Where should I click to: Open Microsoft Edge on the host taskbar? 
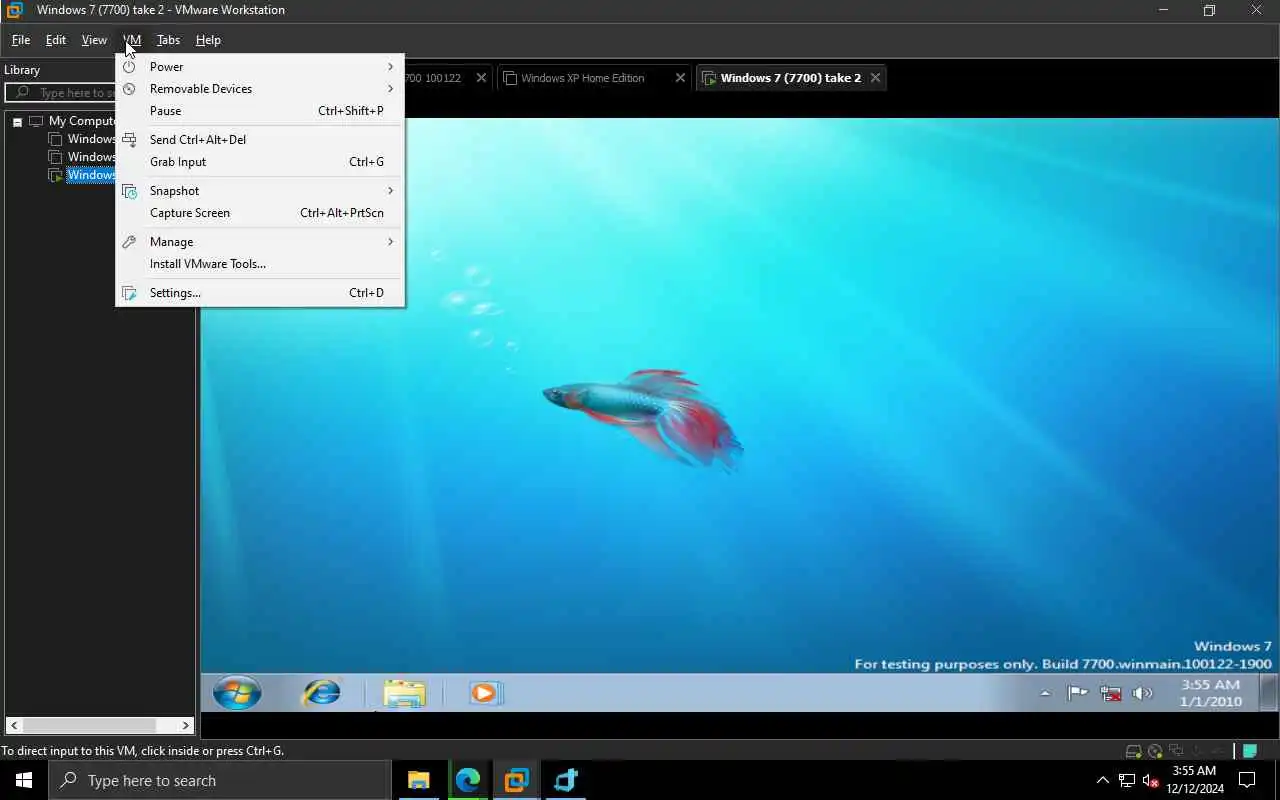tap(468, 780)
